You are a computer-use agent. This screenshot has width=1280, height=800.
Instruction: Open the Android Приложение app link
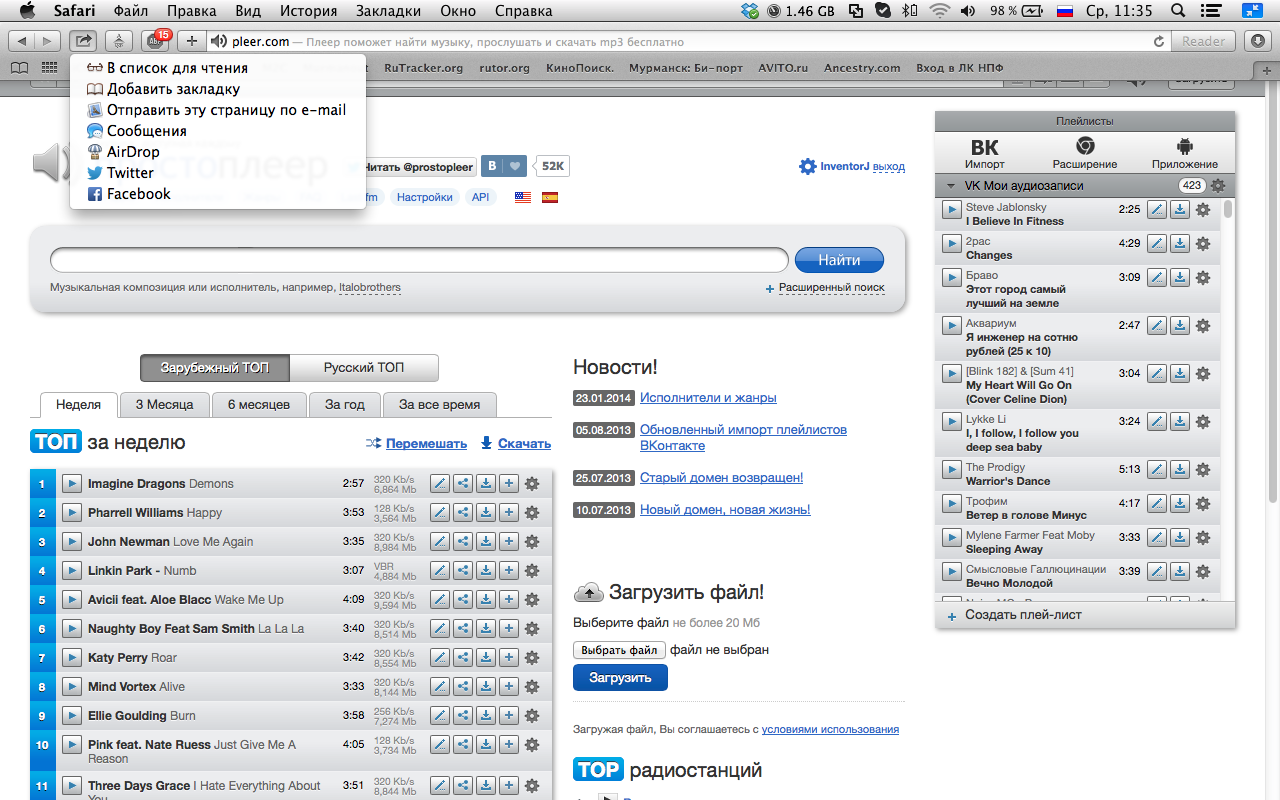coord(1185,153)
